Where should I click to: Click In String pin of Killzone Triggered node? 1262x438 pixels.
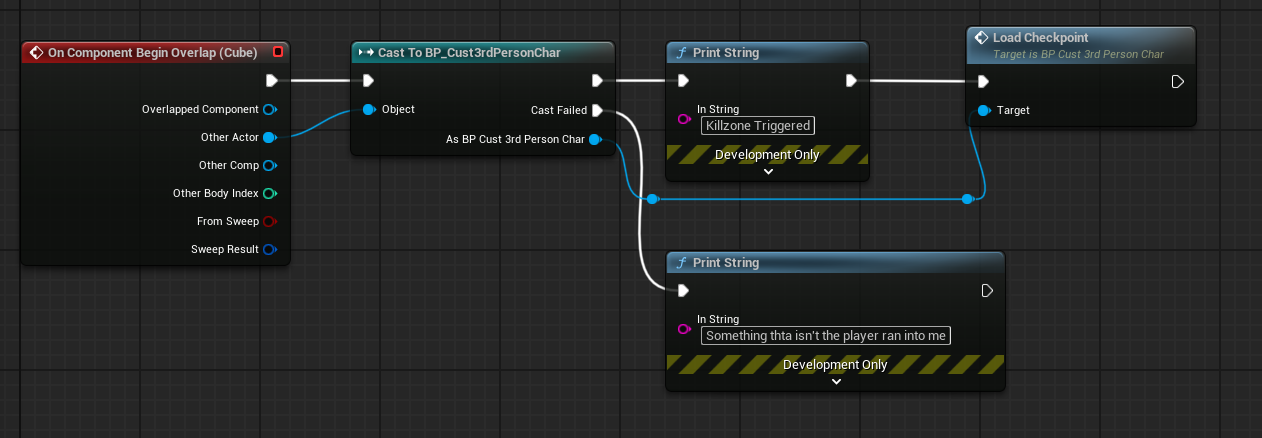click(x=684, y=118)
